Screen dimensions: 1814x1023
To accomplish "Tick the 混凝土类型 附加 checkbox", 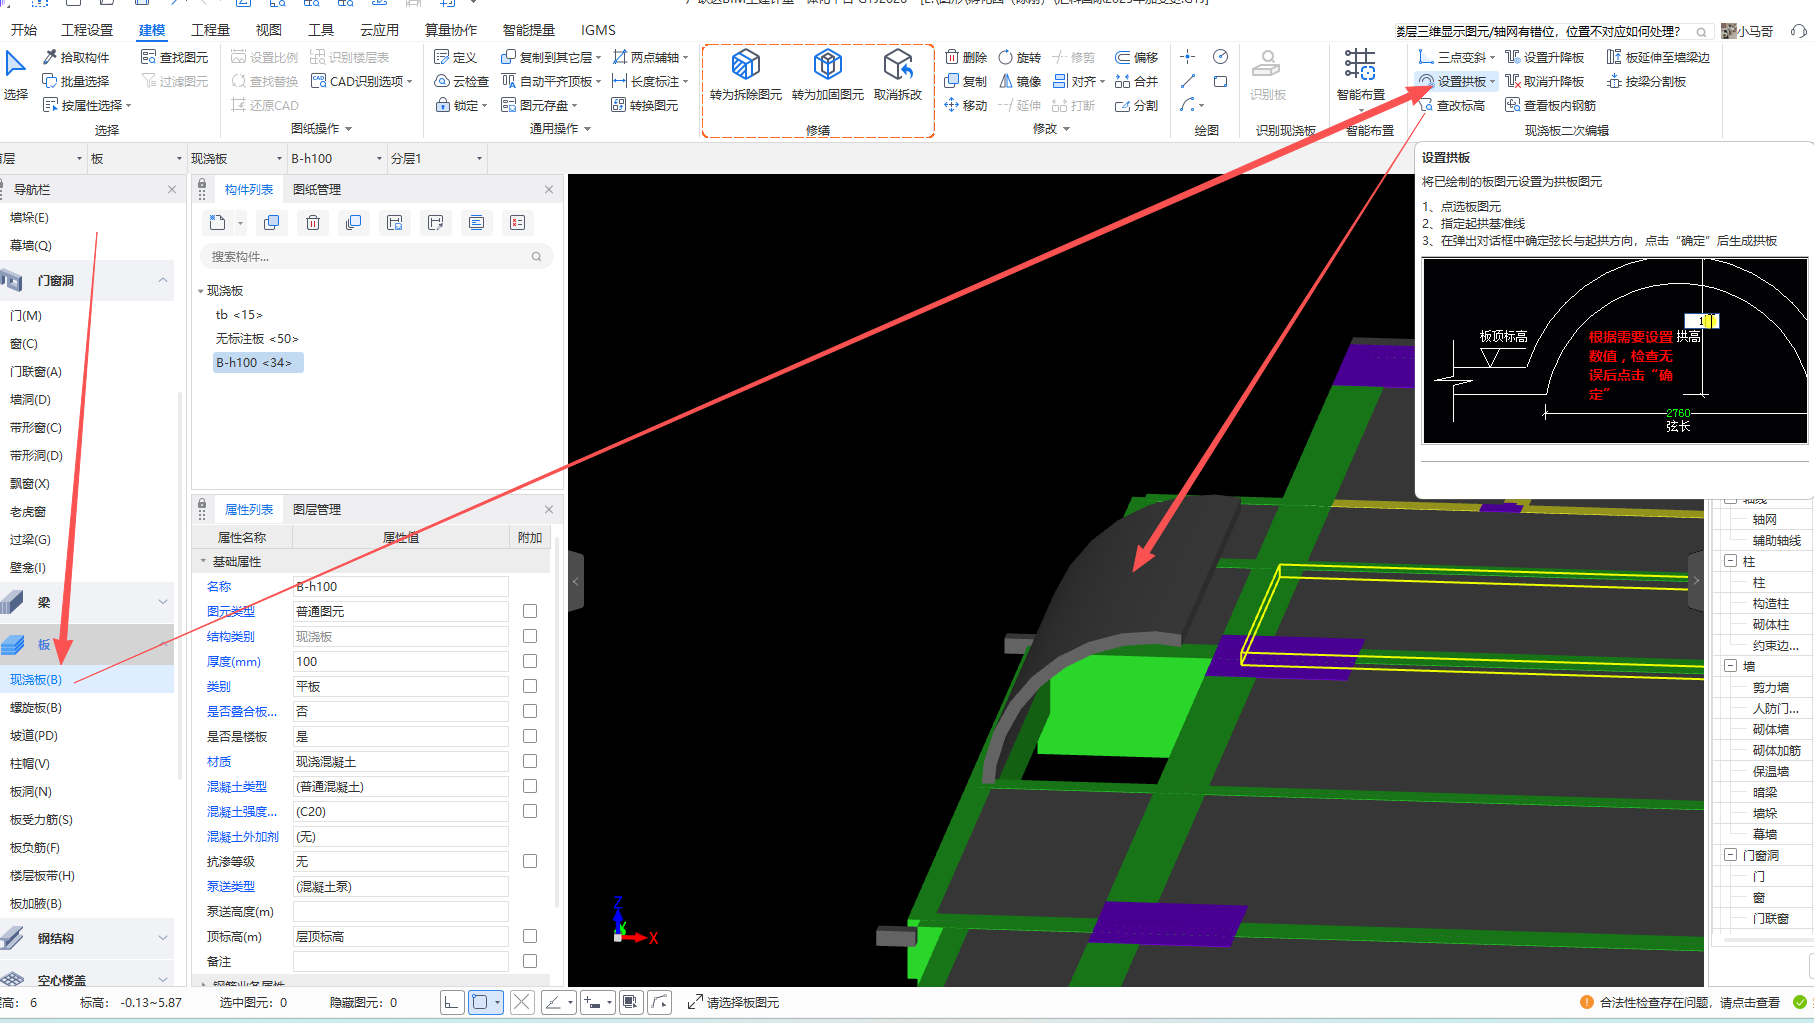I will (x=530, y=786).
